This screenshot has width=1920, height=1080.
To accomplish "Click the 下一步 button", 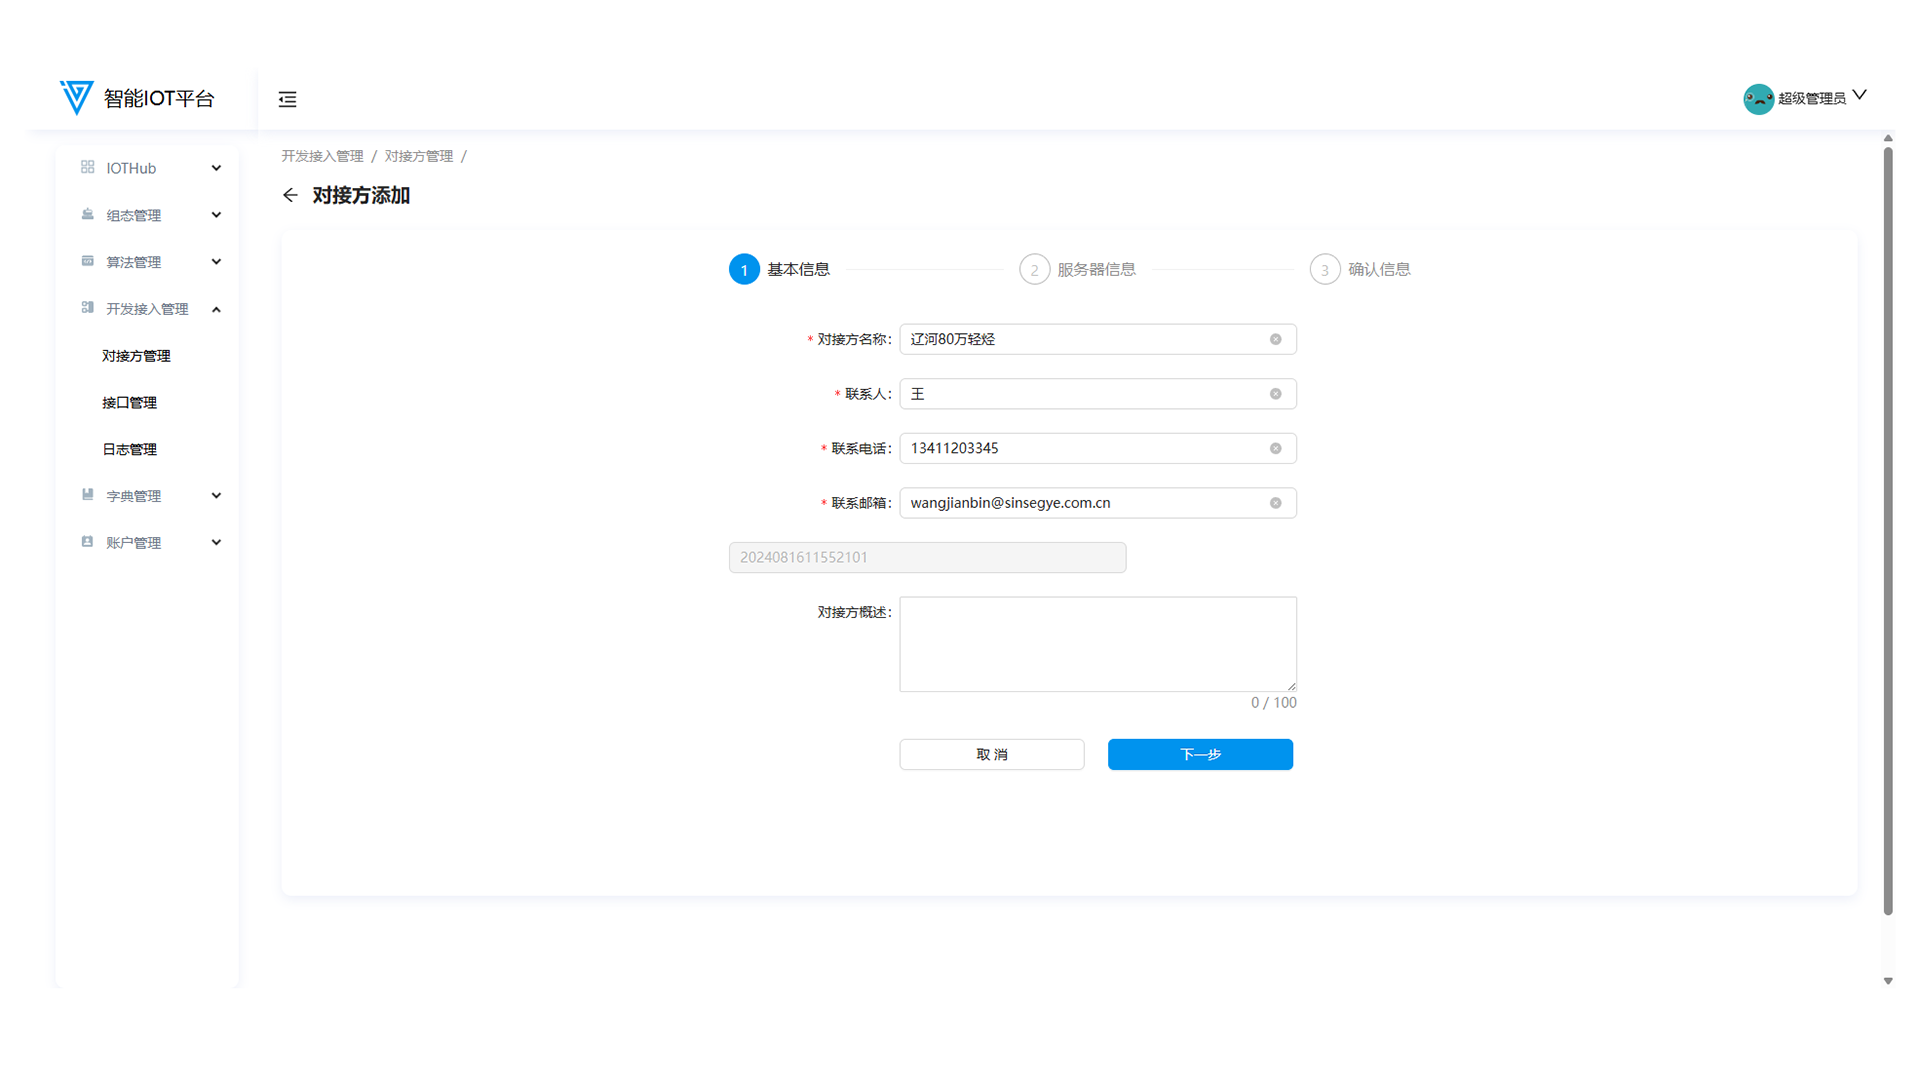I will point(1199,754).
